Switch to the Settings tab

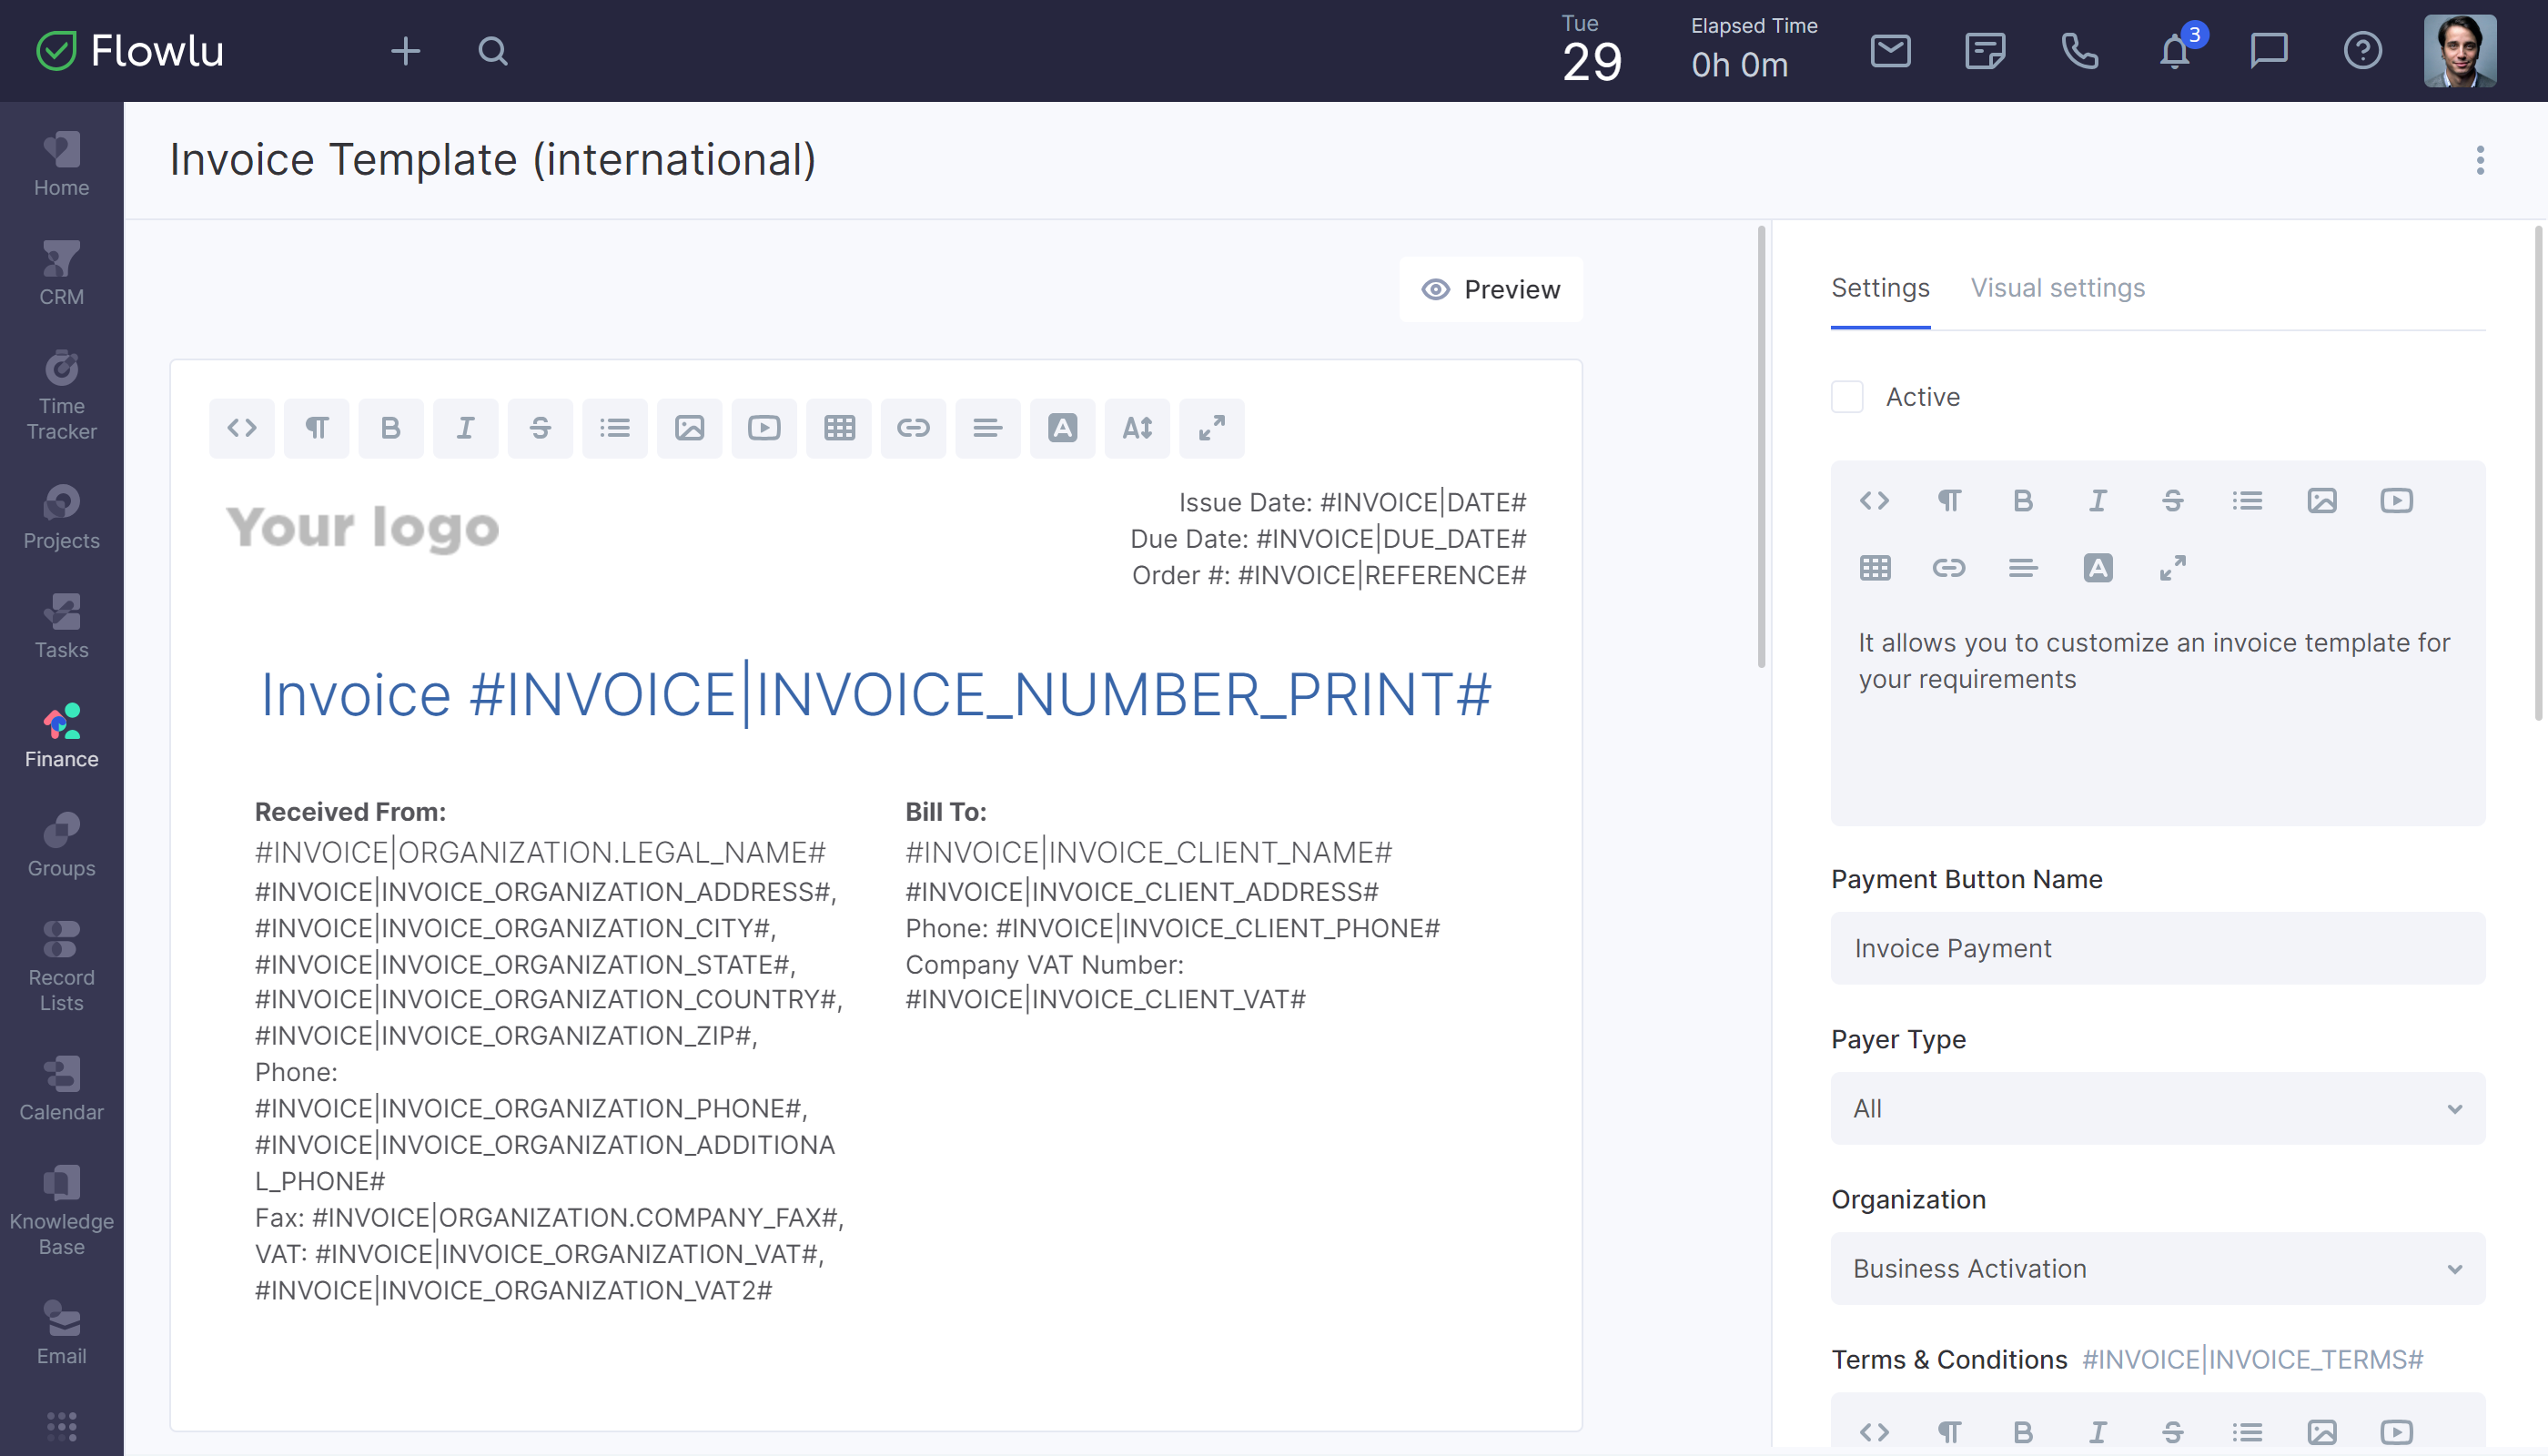pyautogui.click(x=1880, y=288)
